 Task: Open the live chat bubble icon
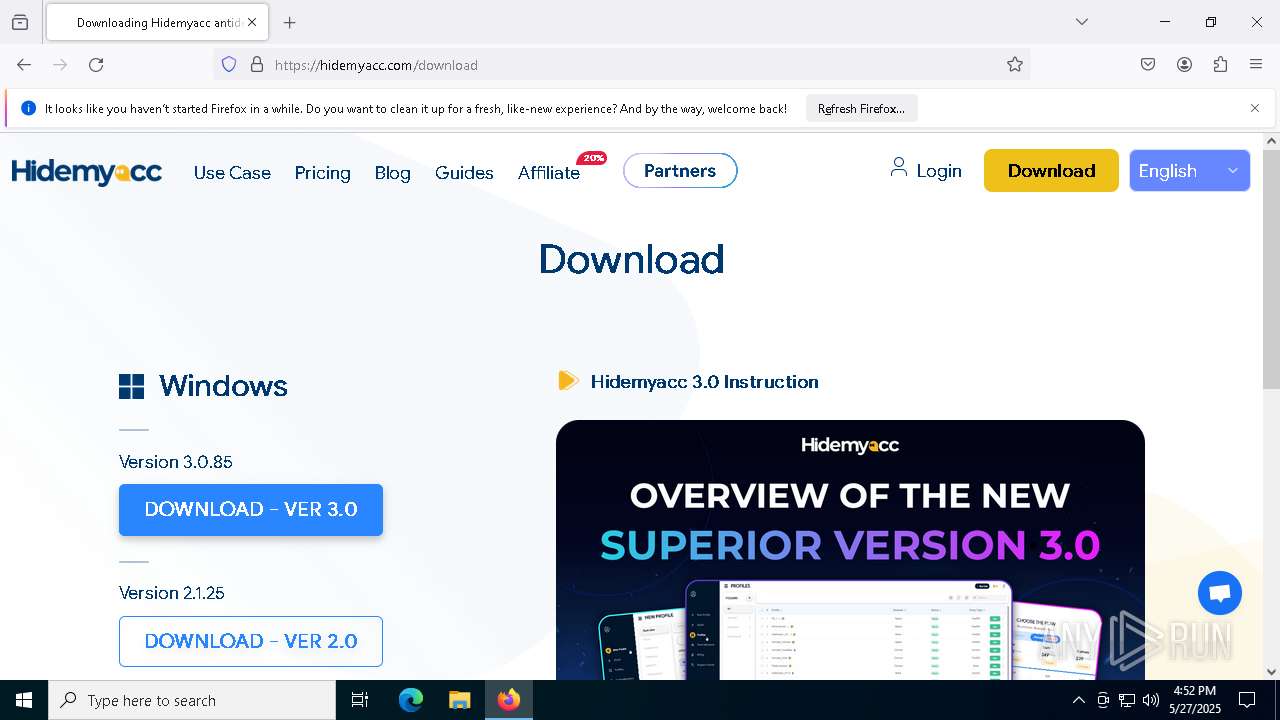tap(1220, 594)
